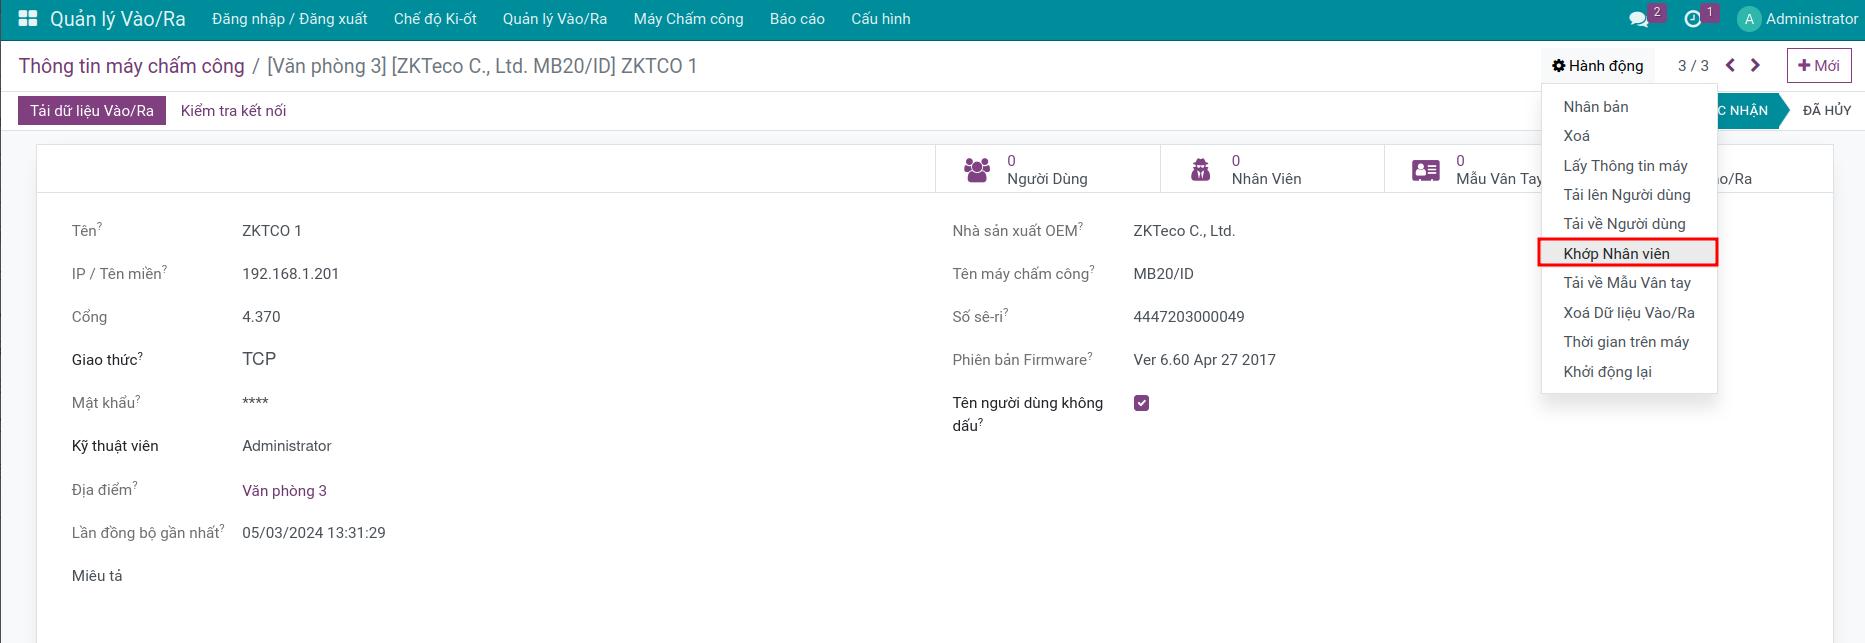Open the Administrator user menu
1865x643 pixels.
click(x=1798, y=19)
